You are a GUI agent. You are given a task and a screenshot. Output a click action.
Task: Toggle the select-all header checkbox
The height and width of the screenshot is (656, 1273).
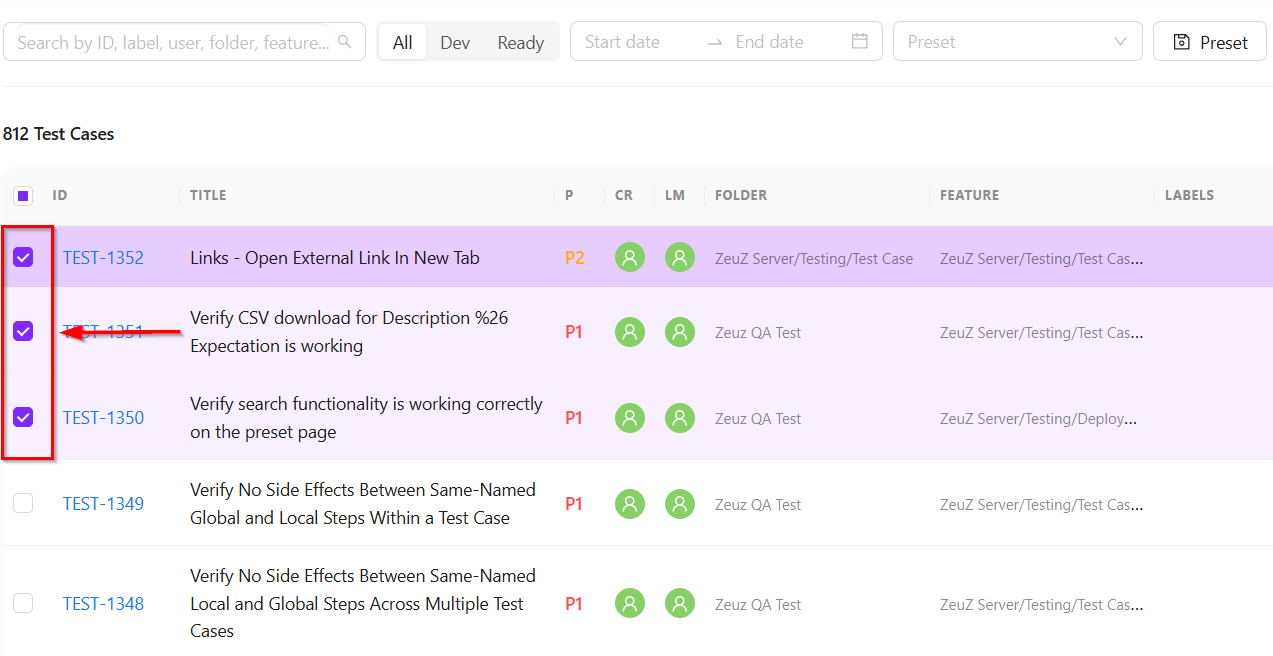point(23,195)
